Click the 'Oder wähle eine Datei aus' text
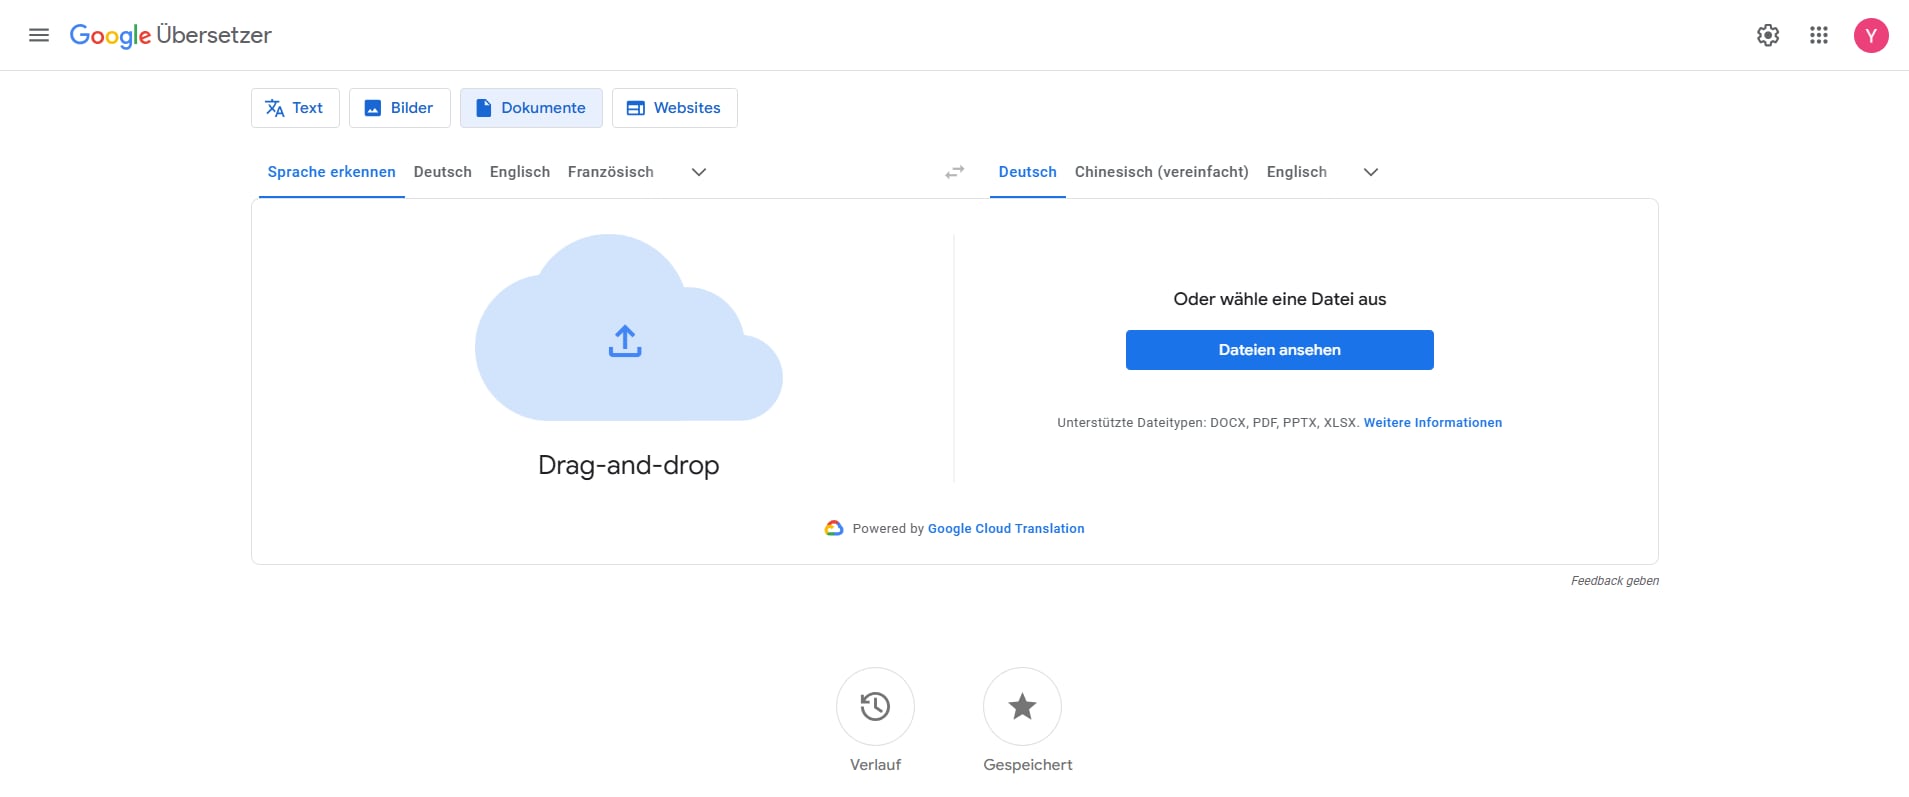 (1280, 299)
